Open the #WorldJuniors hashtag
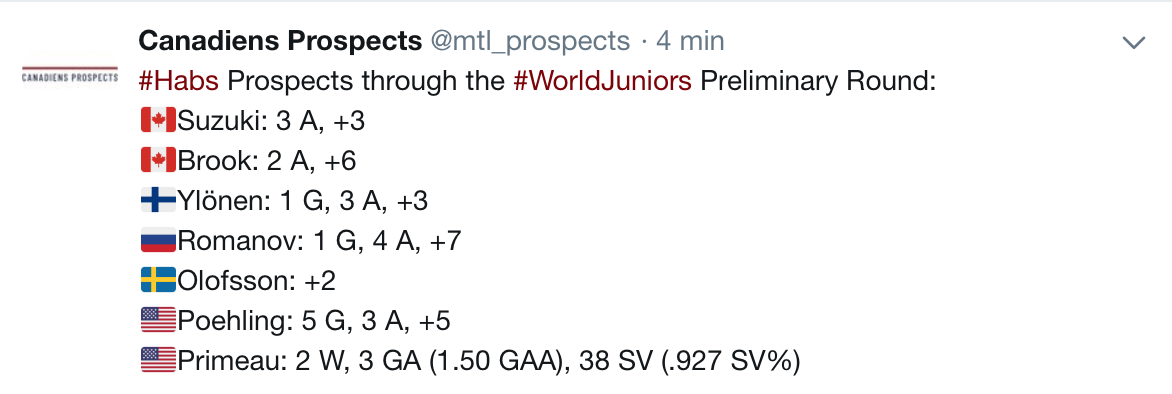 tap(602, 81)
